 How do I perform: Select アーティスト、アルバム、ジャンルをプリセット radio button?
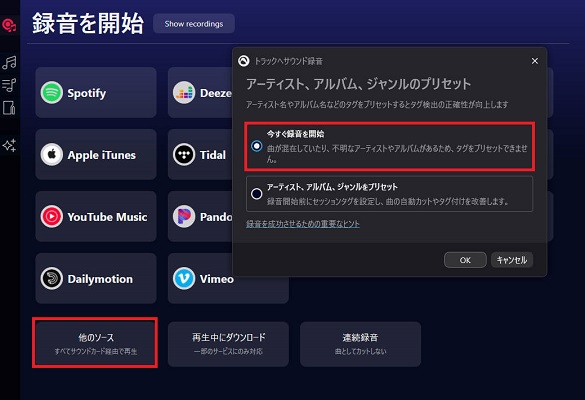click(x=256, y=194)
